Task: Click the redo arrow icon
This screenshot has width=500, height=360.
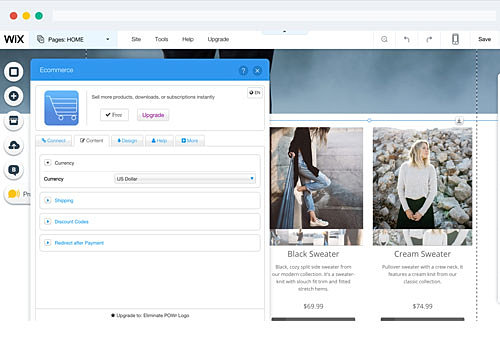Action: pyautogui.click(x=429, y=39)
